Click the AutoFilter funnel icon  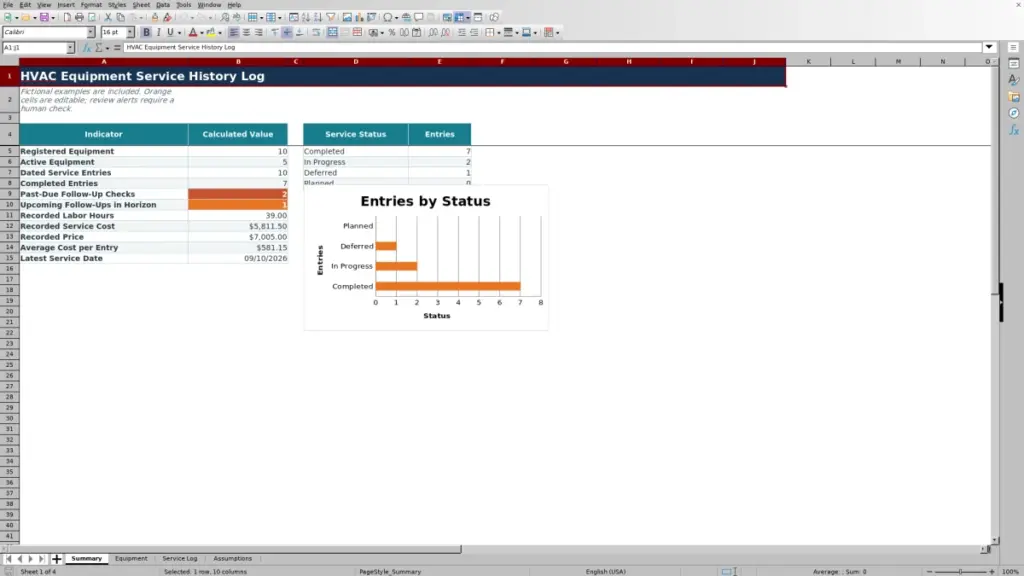pos(330,18)
